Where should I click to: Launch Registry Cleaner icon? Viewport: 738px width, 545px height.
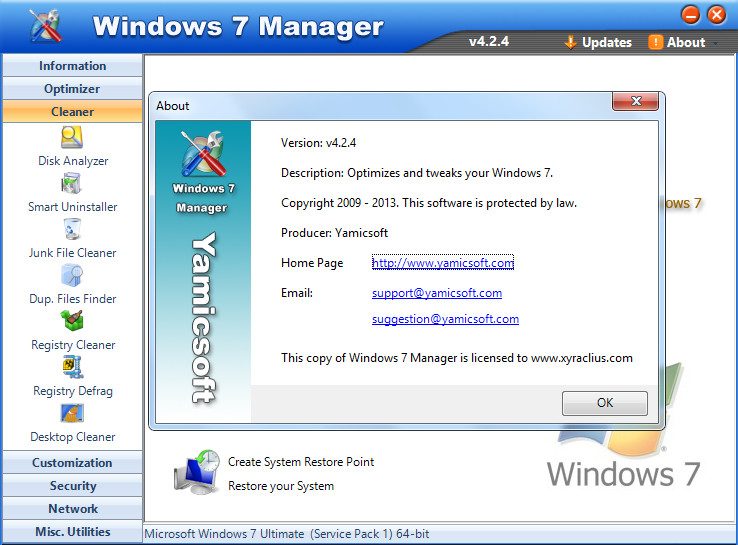[x=72, y=321]
